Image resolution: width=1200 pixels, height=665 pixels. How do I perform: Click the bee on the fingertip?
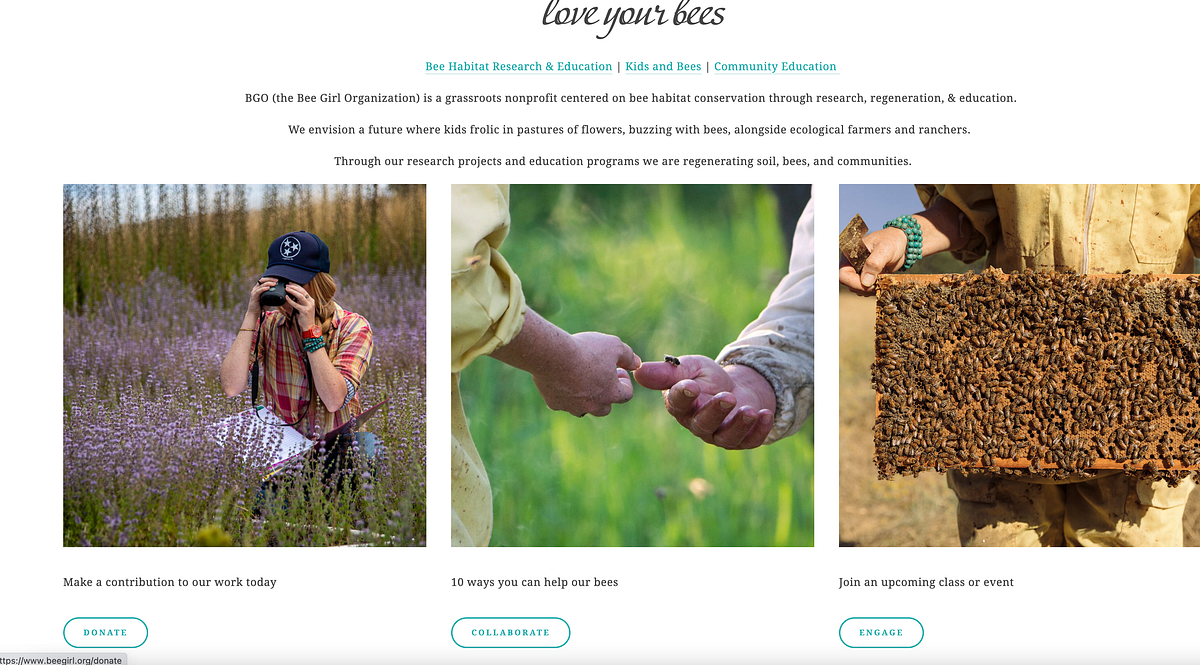(672, 359)
